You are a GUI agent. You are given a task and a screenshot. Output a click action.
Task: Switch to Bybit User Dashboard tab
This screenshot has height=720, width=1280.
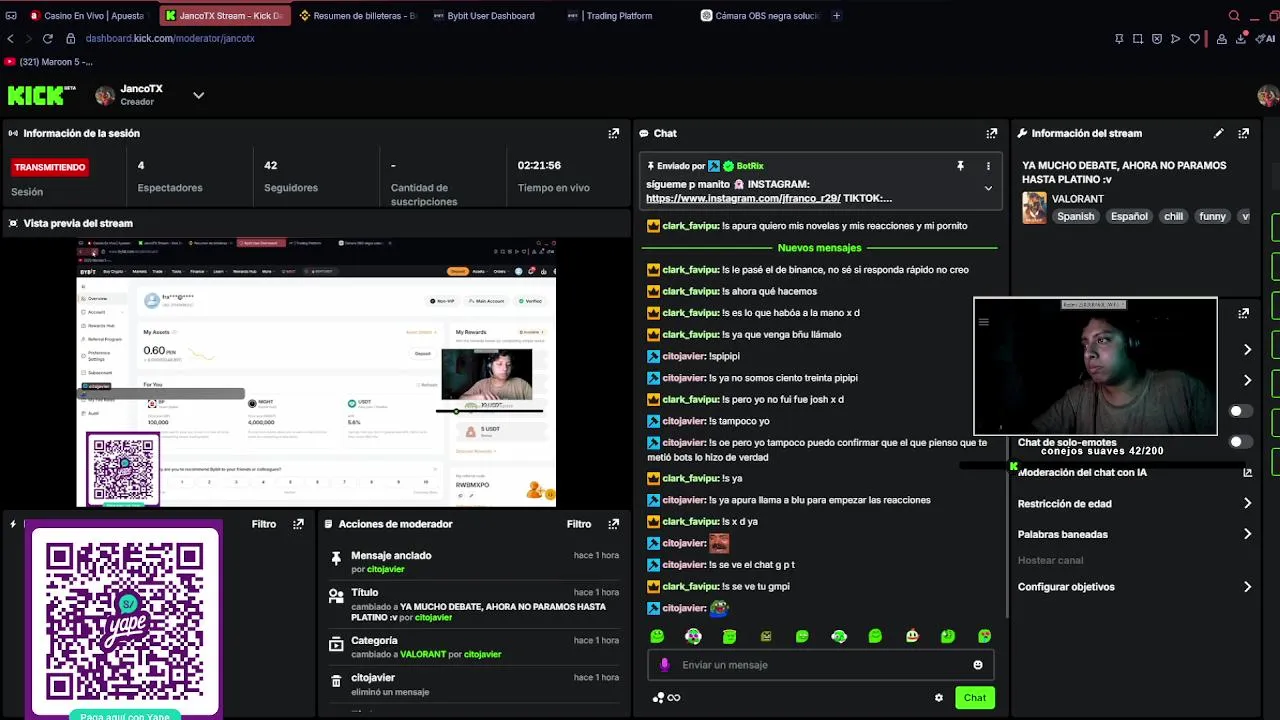(491, 15)
